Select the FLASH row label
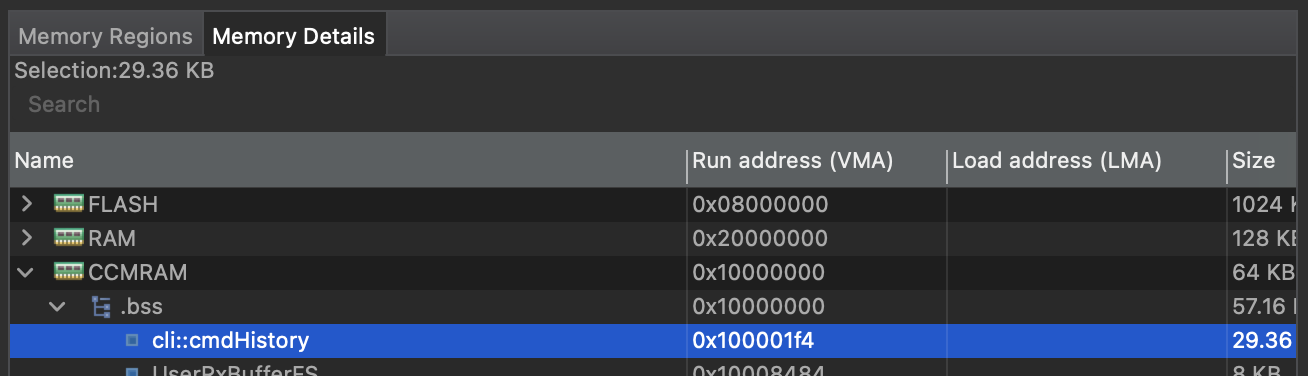Viewport: 1308px width, 376px height. click(123, 204)
